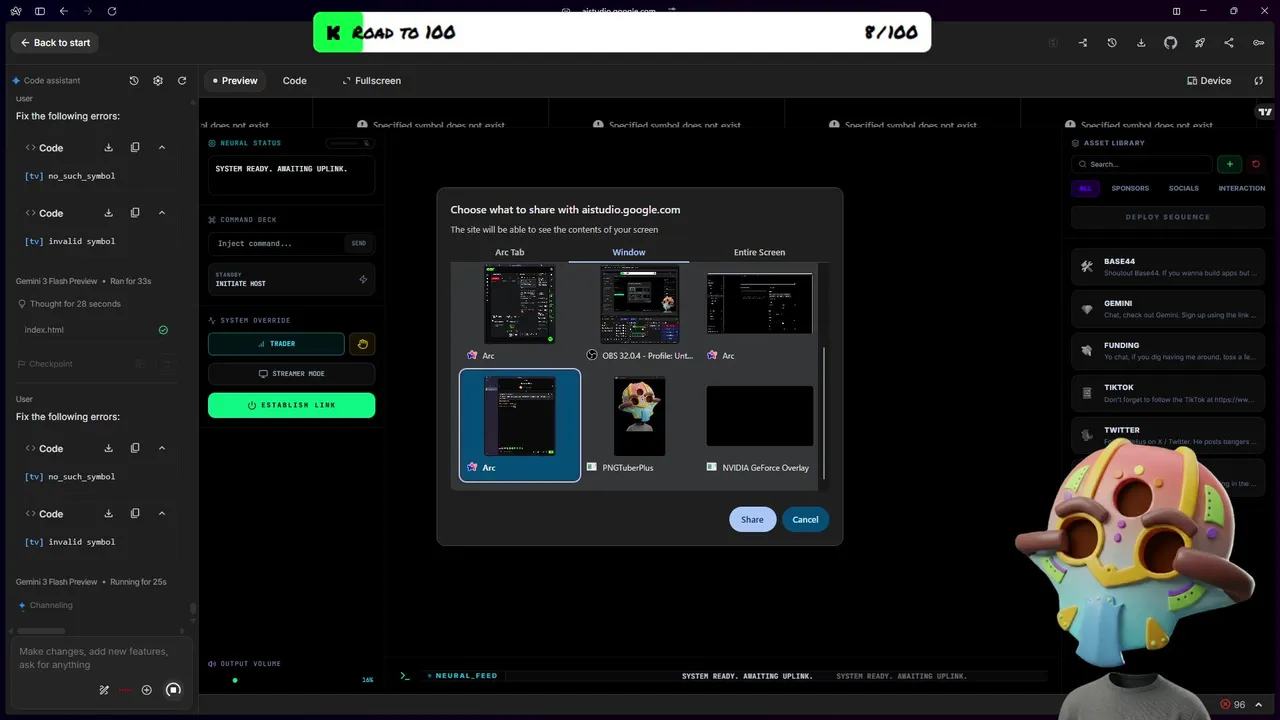Filter Asset Library by SPONSORS

click(1130, 188)
